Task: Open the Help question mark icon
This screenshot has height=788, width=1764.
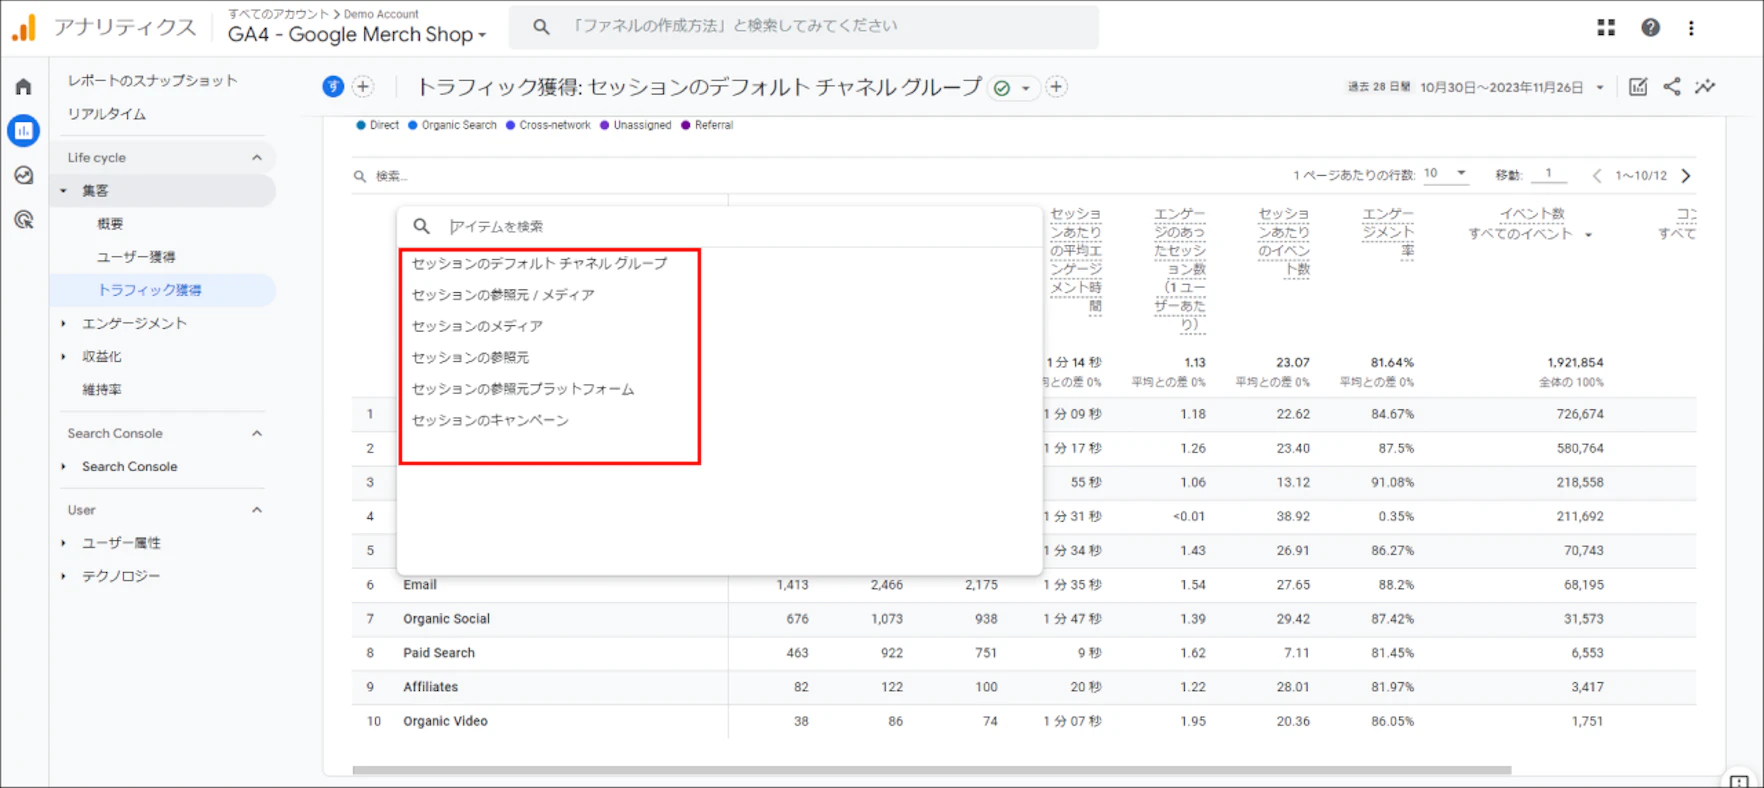Action: pyautogui.click(x=1650, y=27)
